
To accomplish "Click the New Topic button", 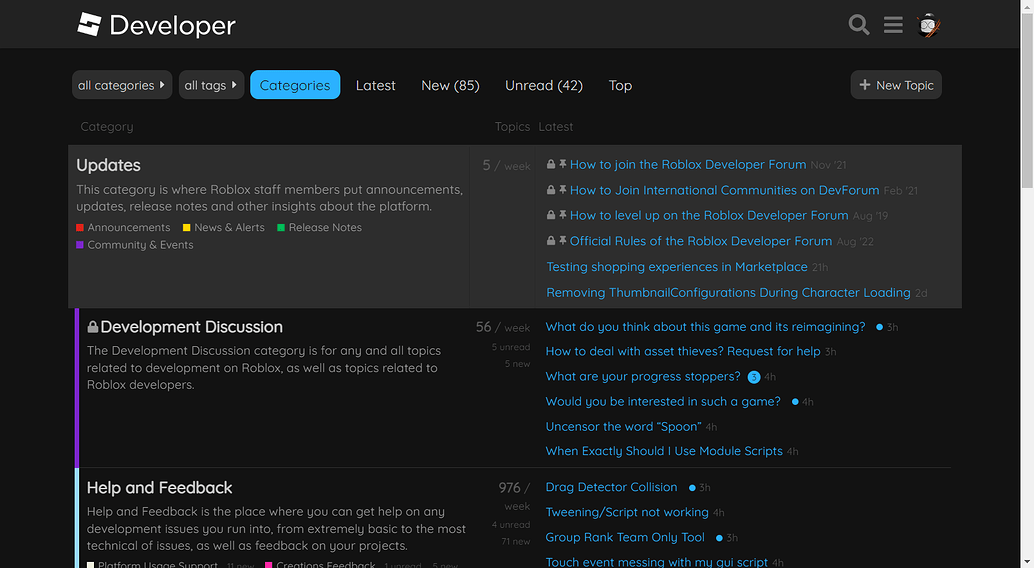I will [x=896, y=85].
